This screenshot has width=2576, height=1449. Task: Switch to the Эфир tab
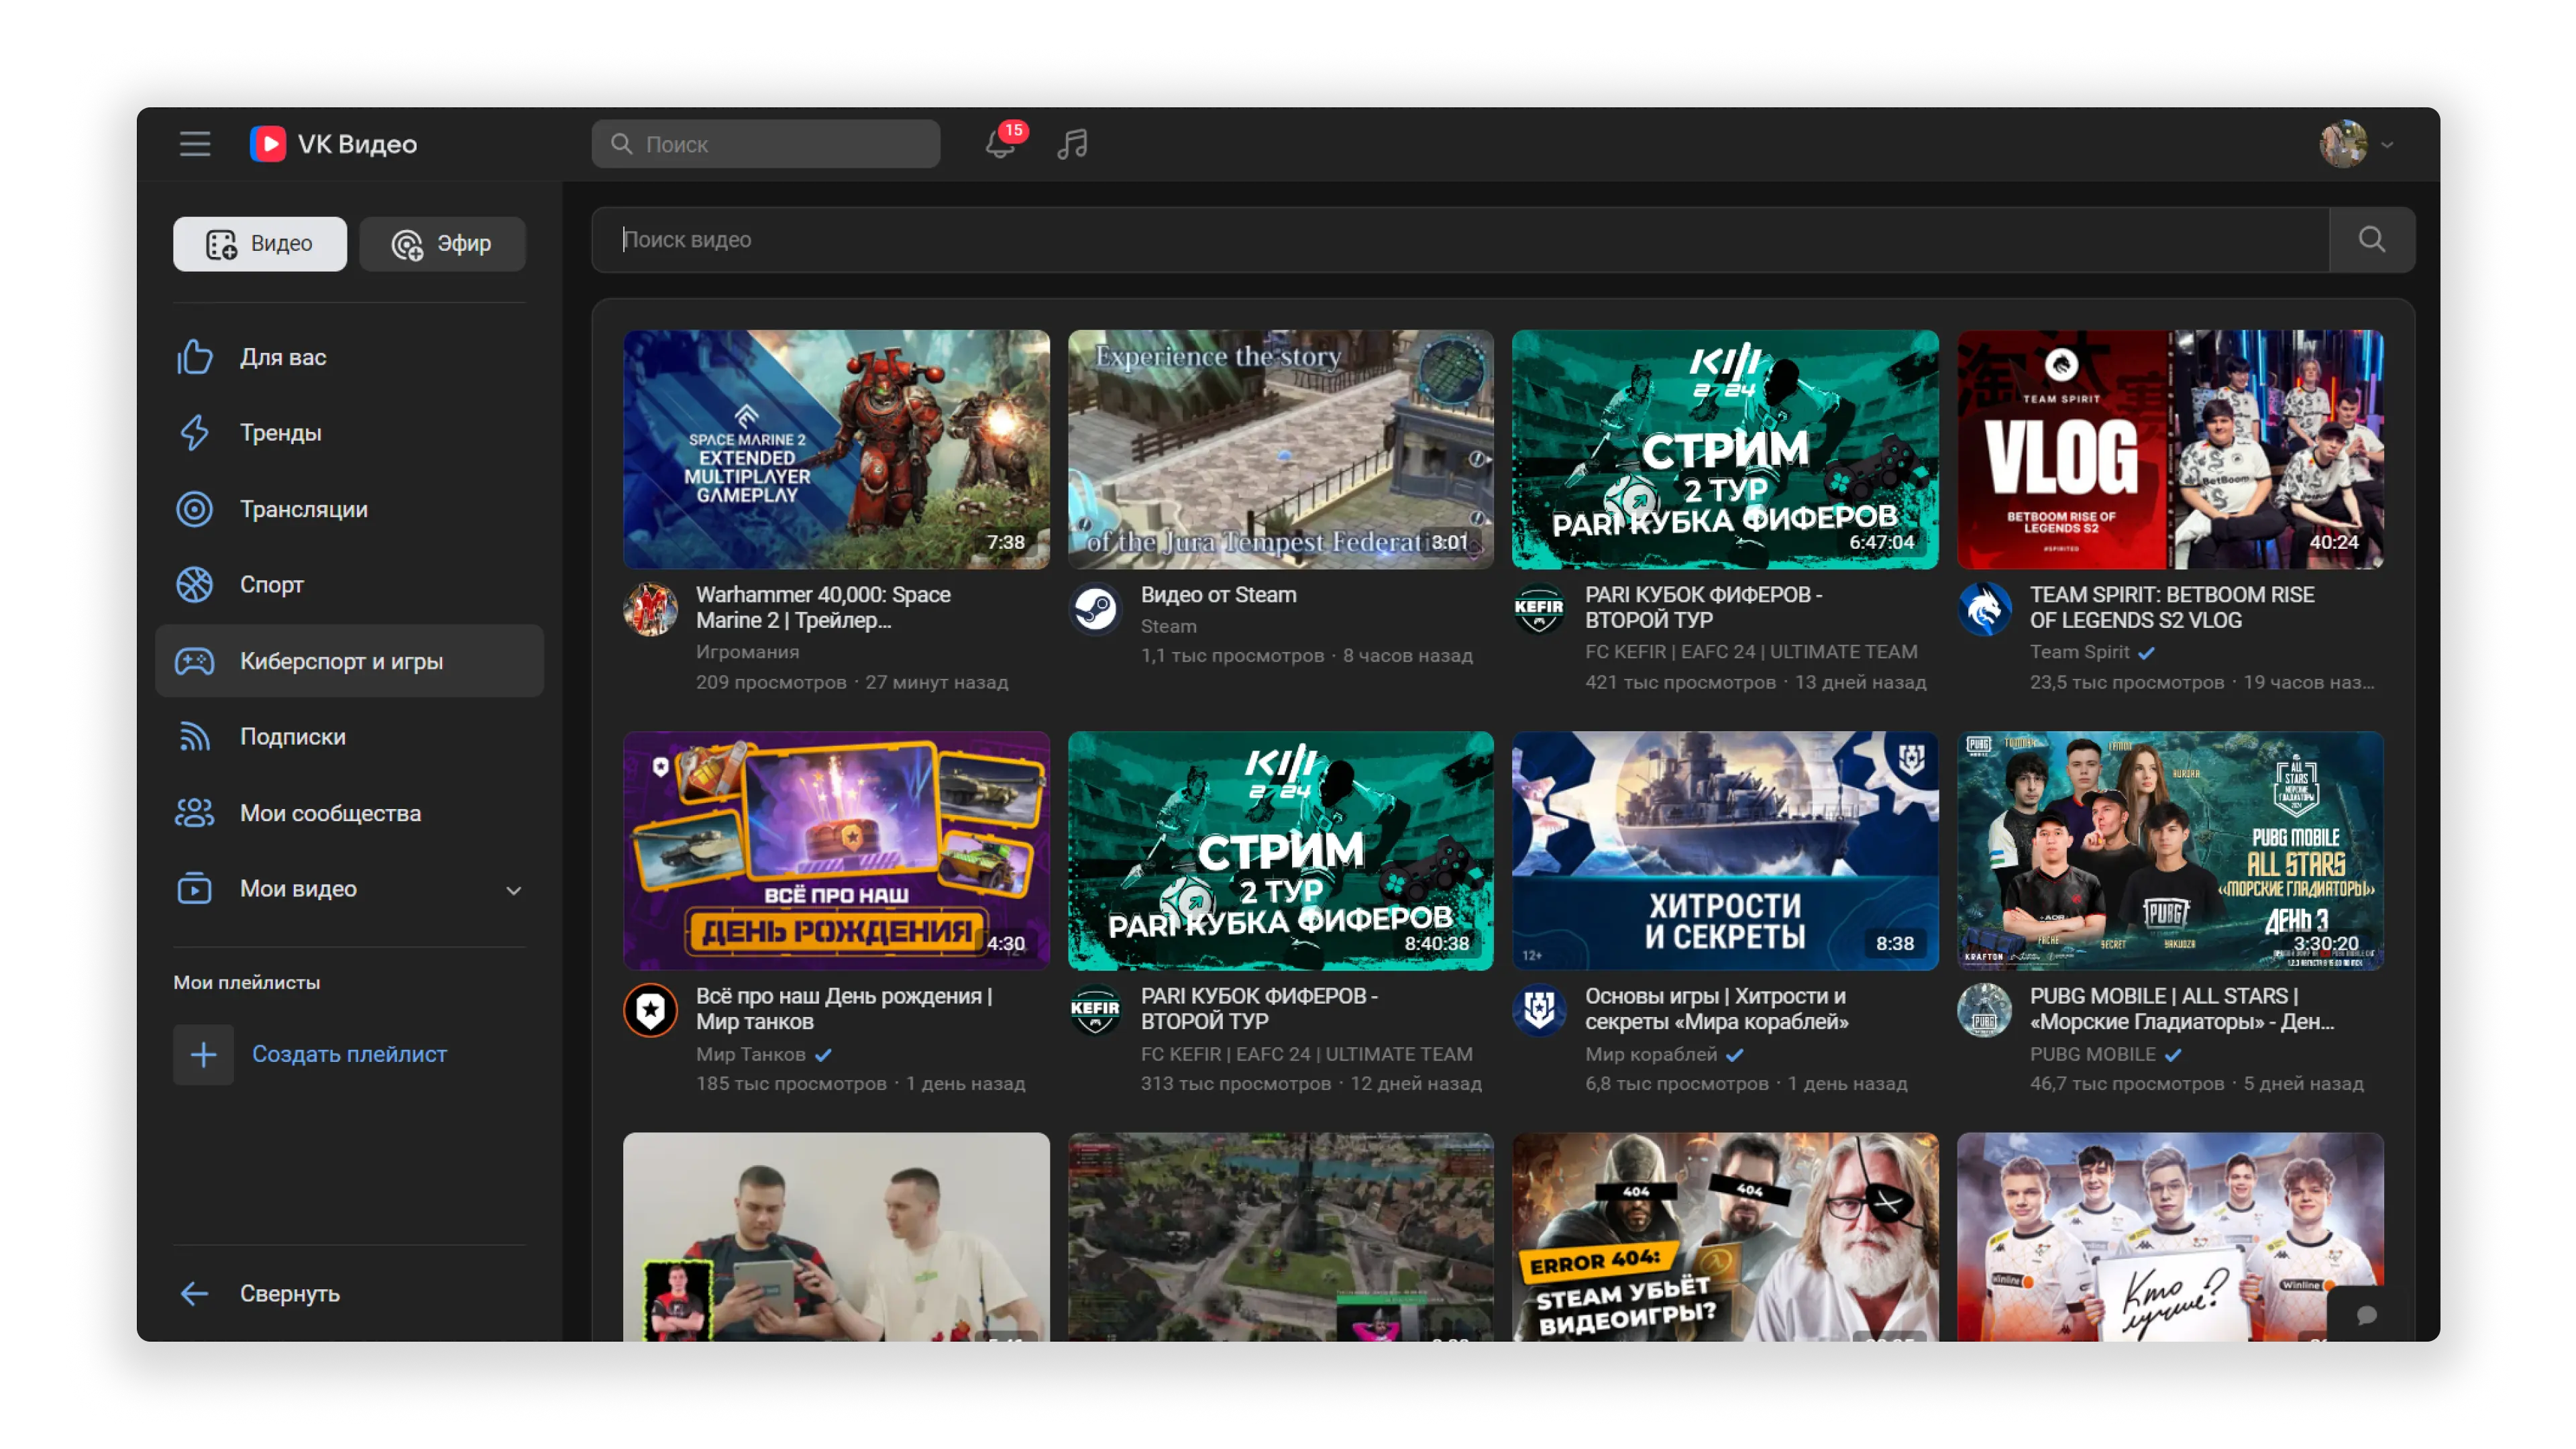click(x=442, y=244)
